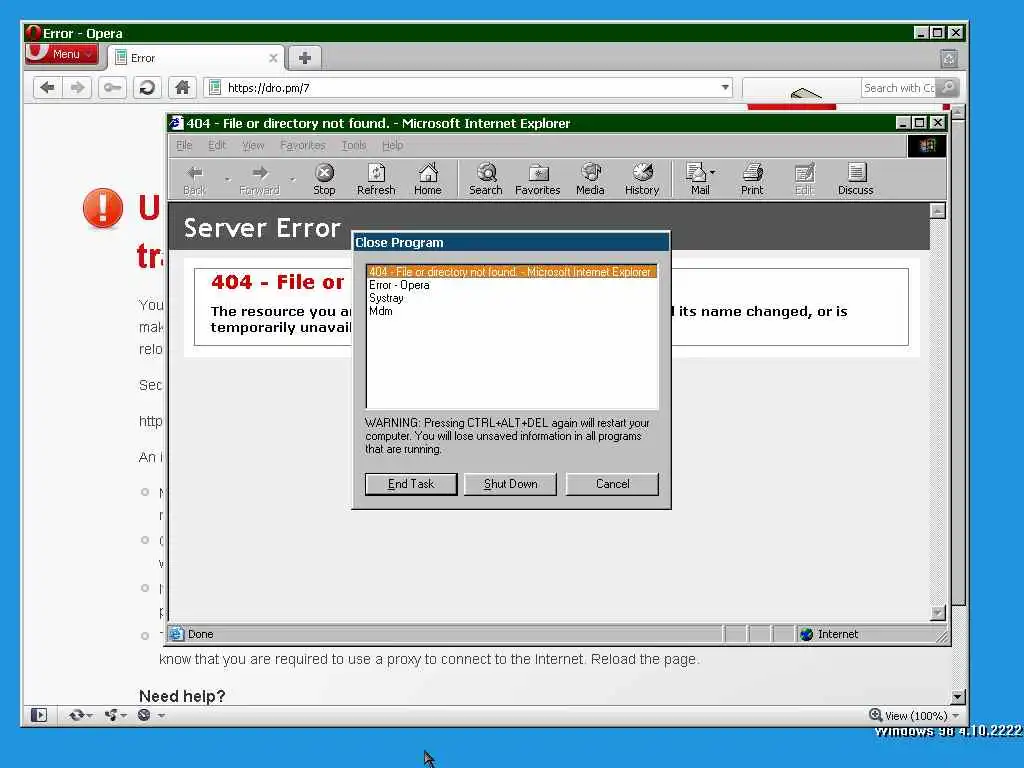Toggle Opera's panel button in status bar
The height and width of the screenshot is (768, 1024).
pos(39,715)
